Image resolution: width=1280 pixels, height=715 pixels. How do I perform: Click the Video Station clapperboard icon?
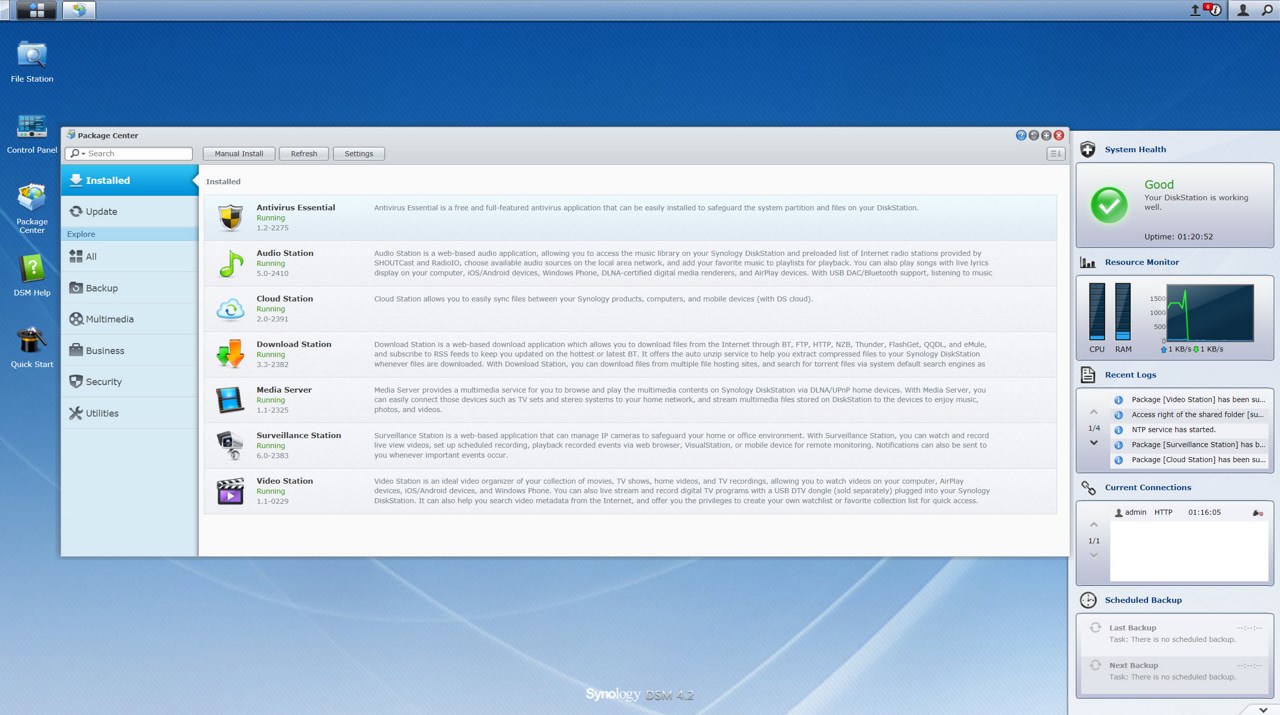(x=230, y=491)
